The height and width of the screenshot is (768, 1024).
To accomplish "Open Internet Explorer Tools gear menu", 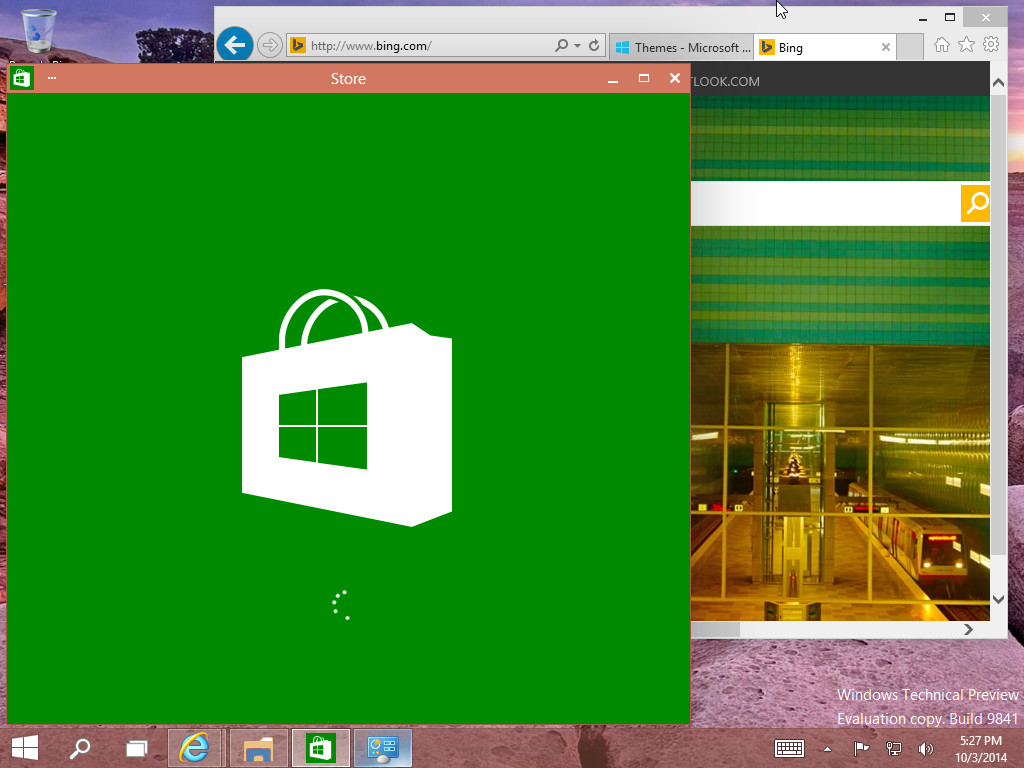I will (x=991, y=44).
